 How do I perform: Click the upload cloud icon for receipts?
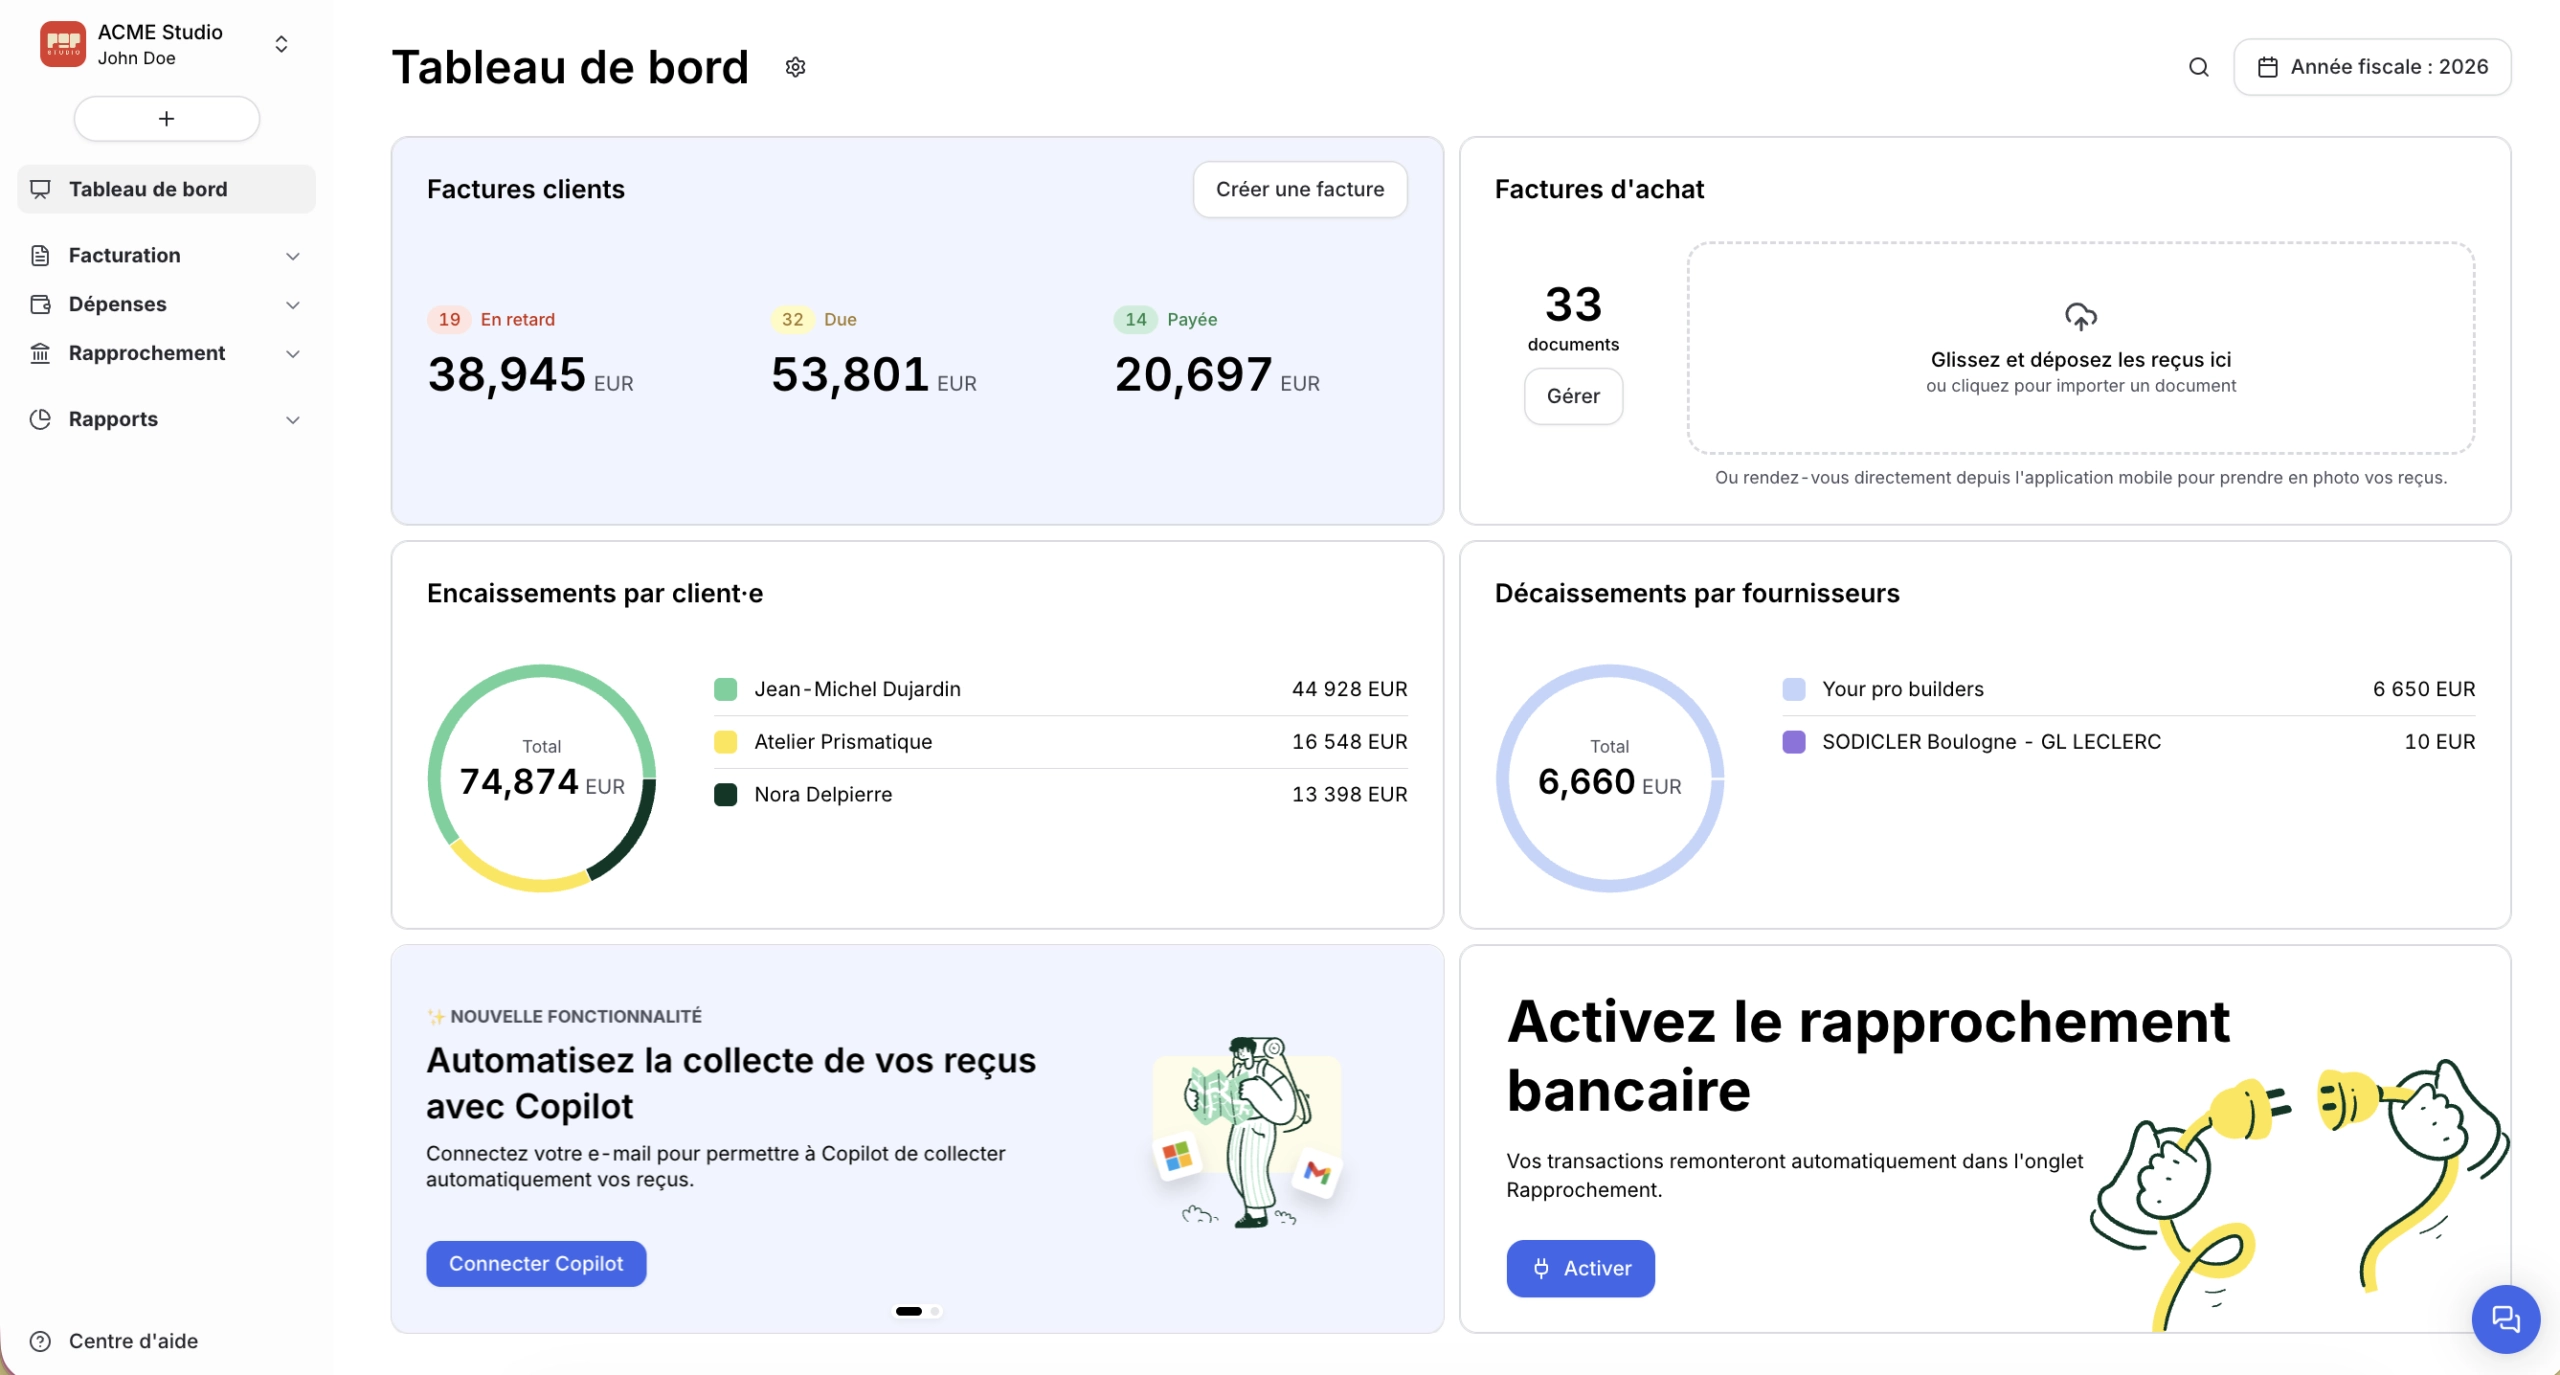(2081, 316)
